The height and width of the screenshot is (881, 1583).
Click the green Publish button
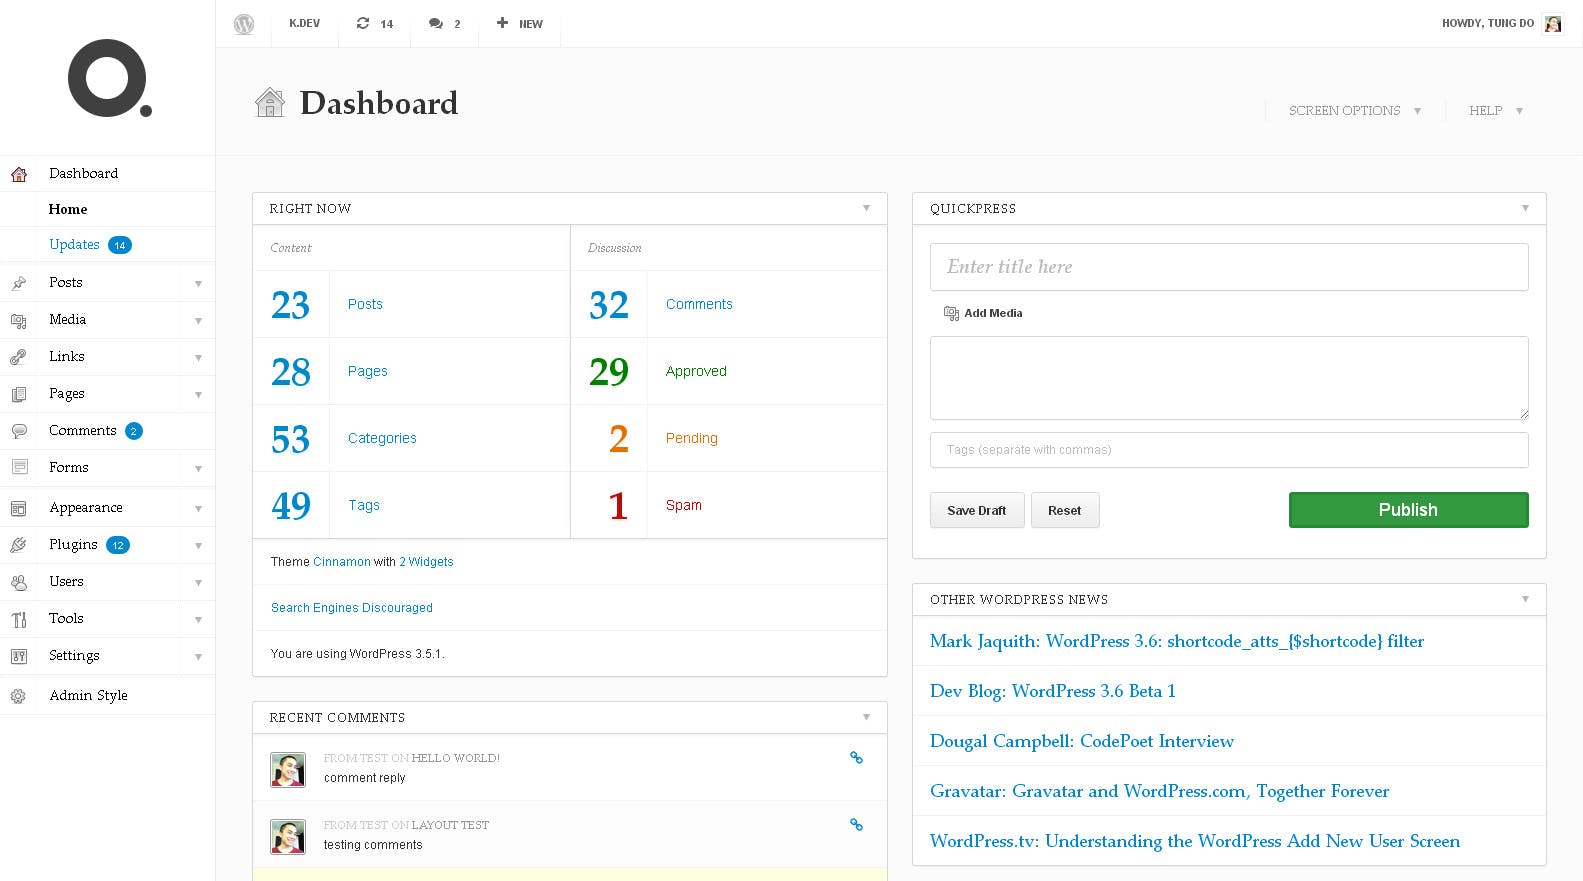1408,509
